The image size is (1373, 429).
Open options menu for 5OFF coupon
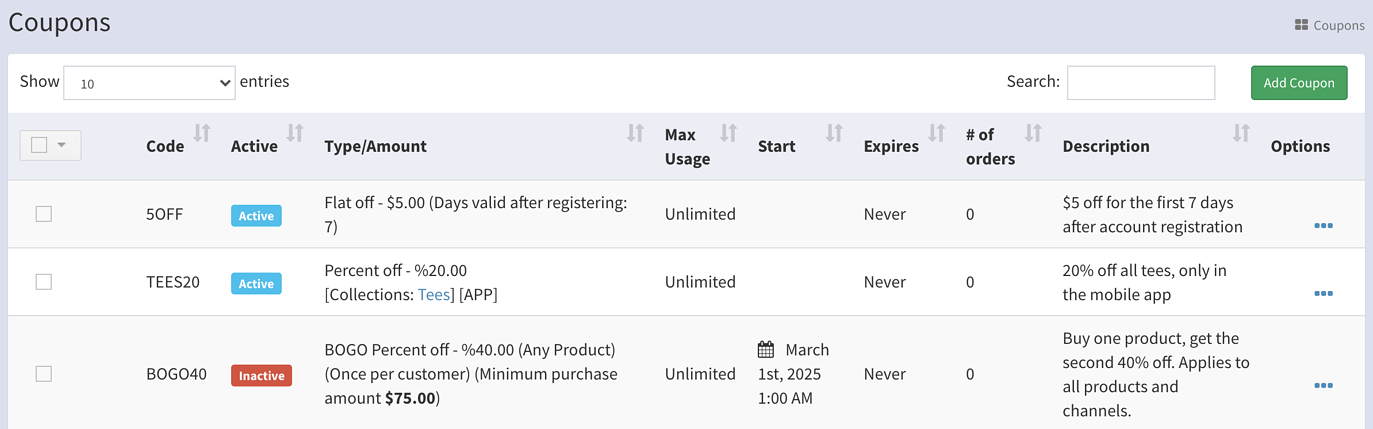pos(1323,226)
